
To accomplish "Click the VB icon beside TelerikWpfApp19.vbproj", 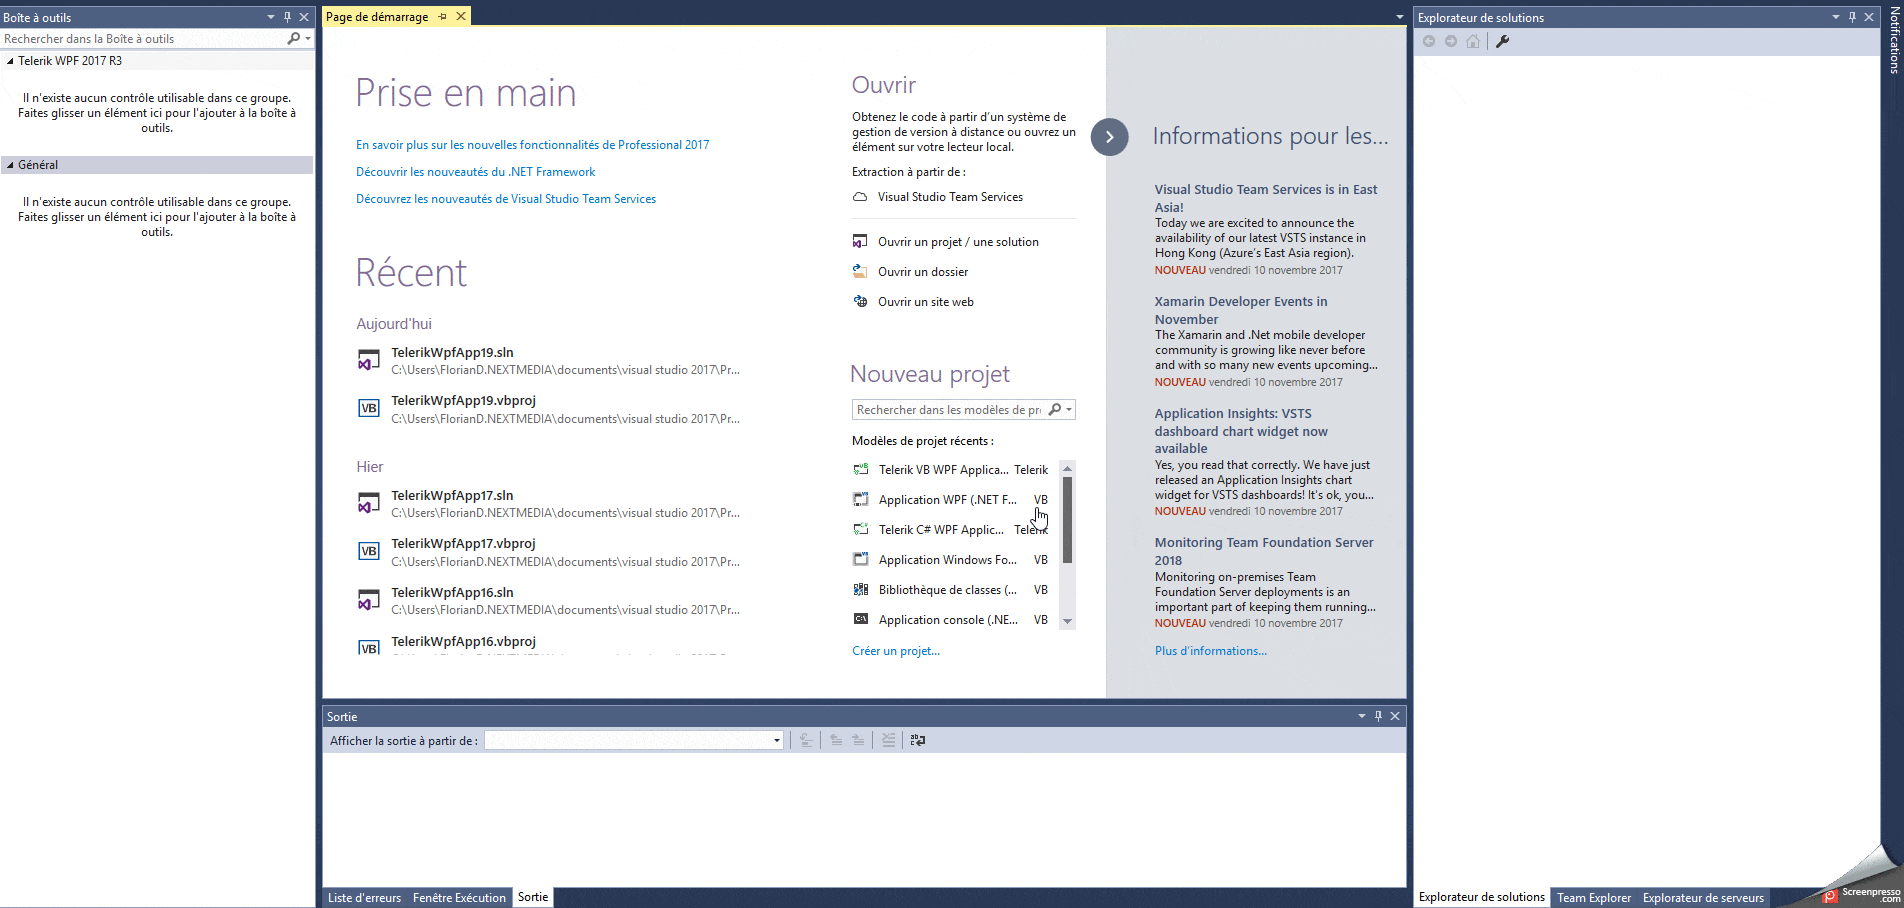I will coord(369,408).
